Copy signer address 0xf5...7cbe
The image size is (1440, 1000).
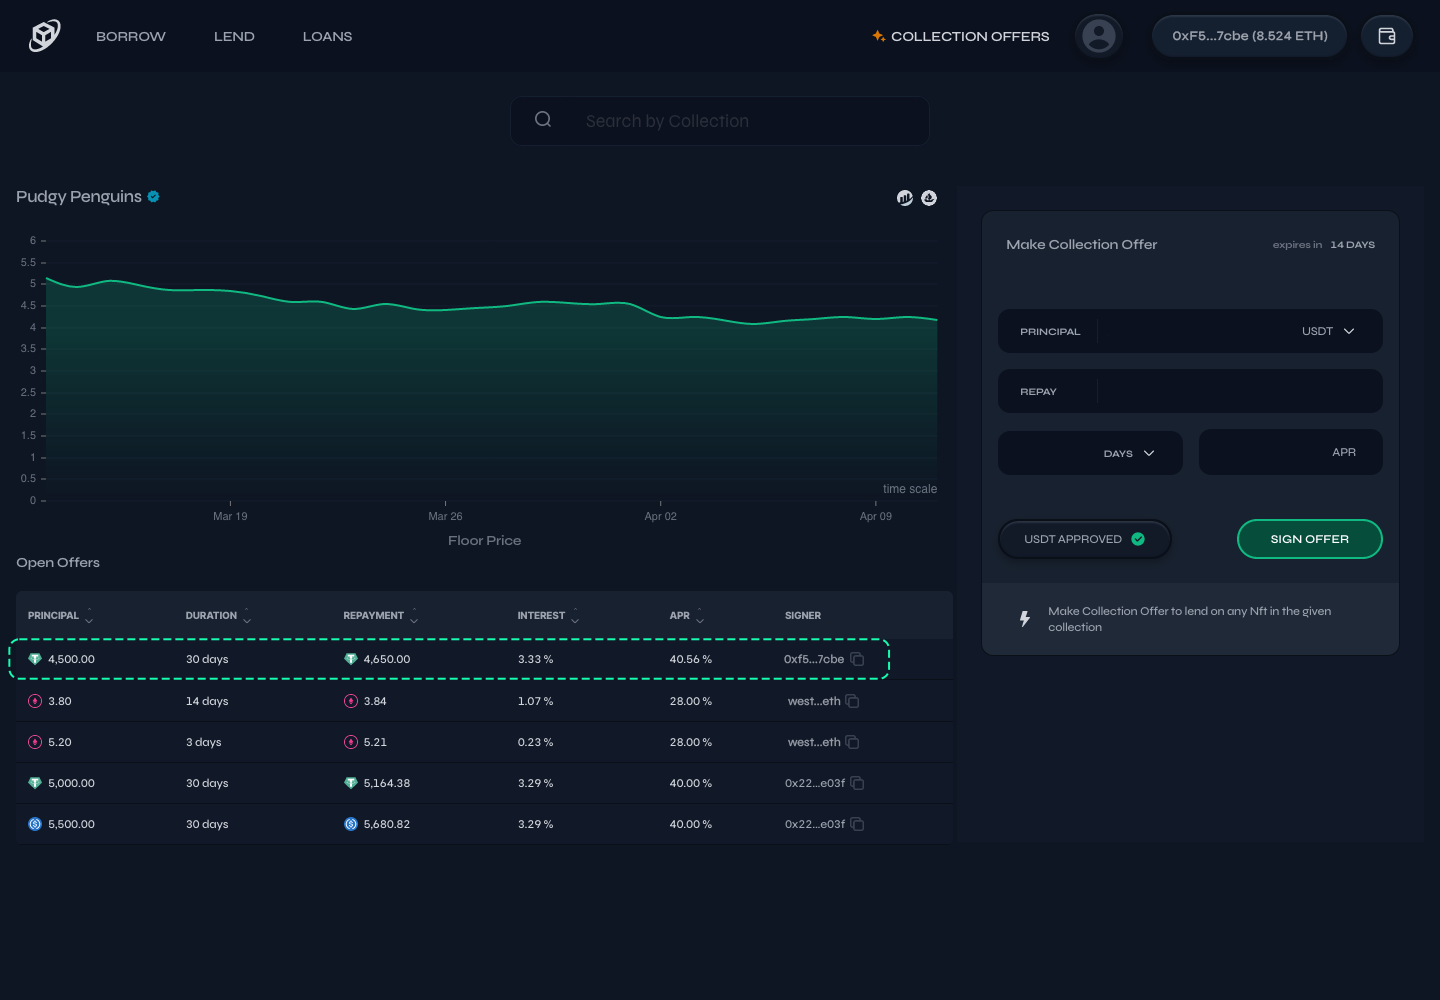(x=857, y=659)
